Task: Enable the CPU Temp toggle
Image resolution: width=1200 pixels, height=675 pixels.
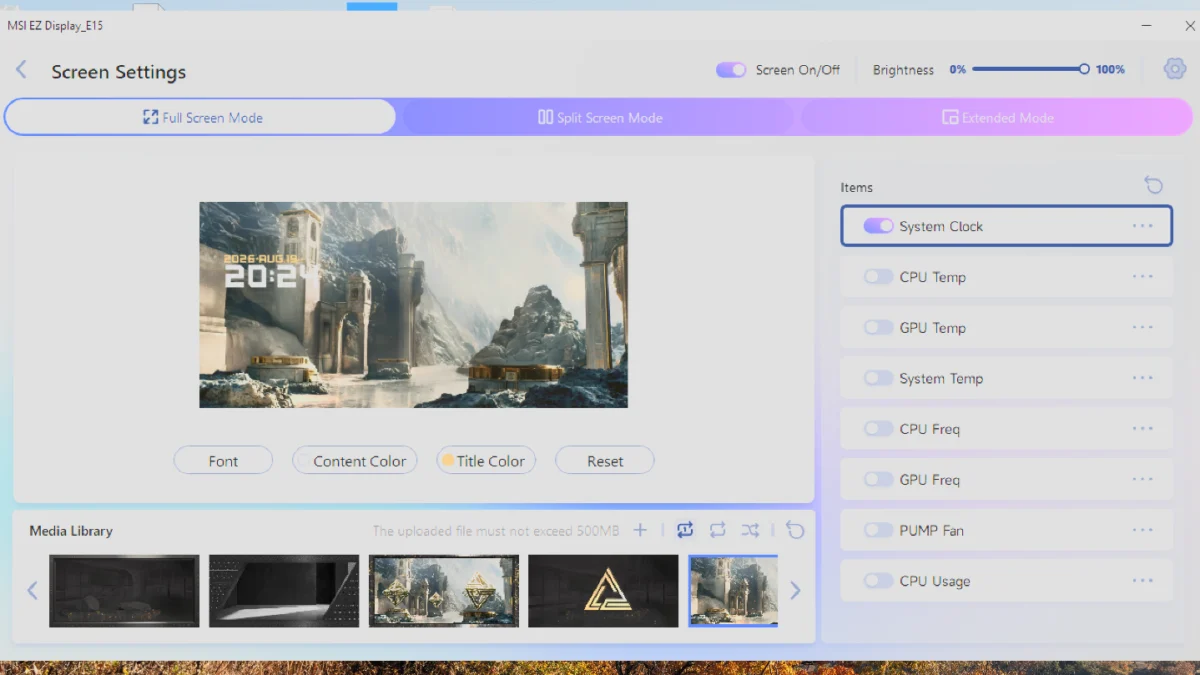Action: (878, 277)
